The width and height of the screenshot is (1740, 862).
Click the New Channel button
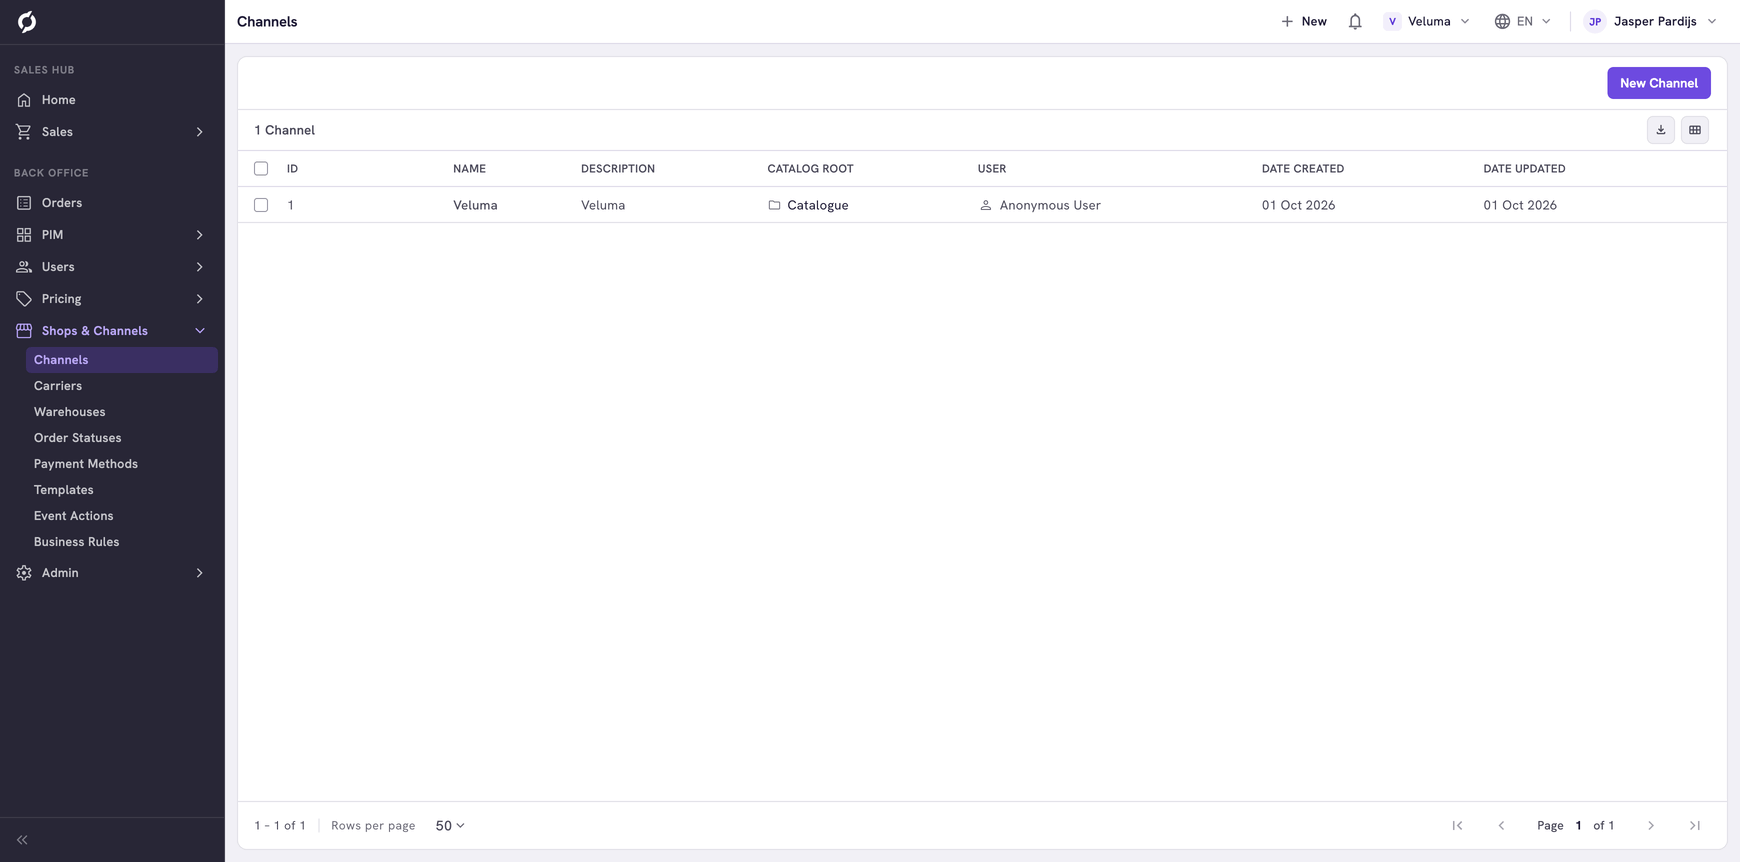coord(1659,83)
